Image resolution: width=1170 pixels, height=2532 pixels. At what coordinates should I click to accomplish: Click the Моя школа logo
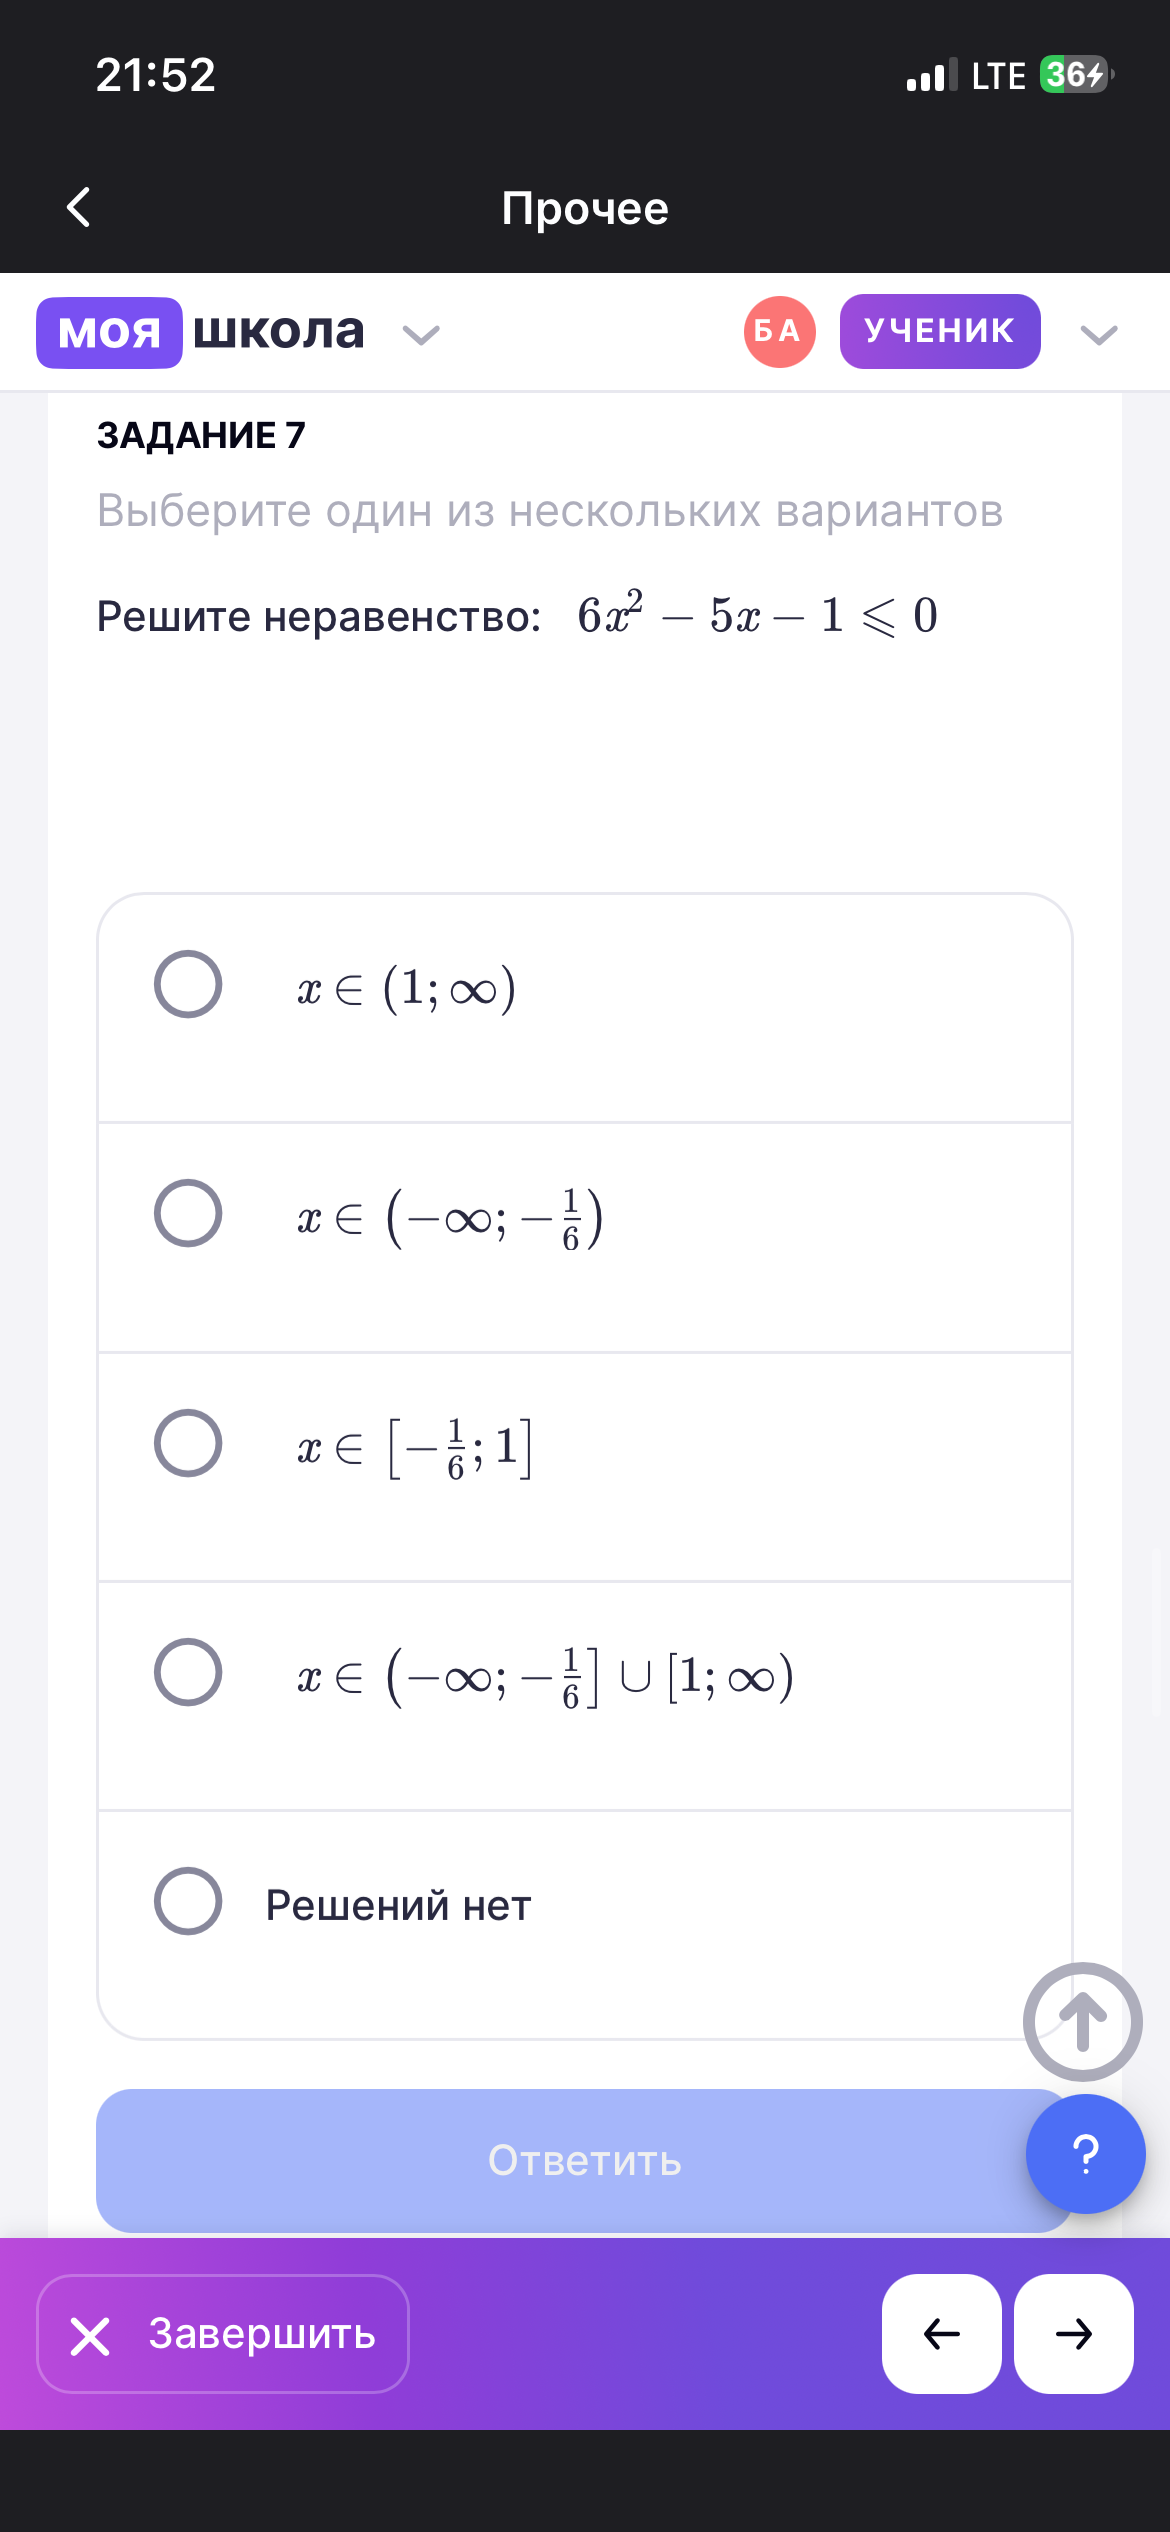[x=201, y=332]
